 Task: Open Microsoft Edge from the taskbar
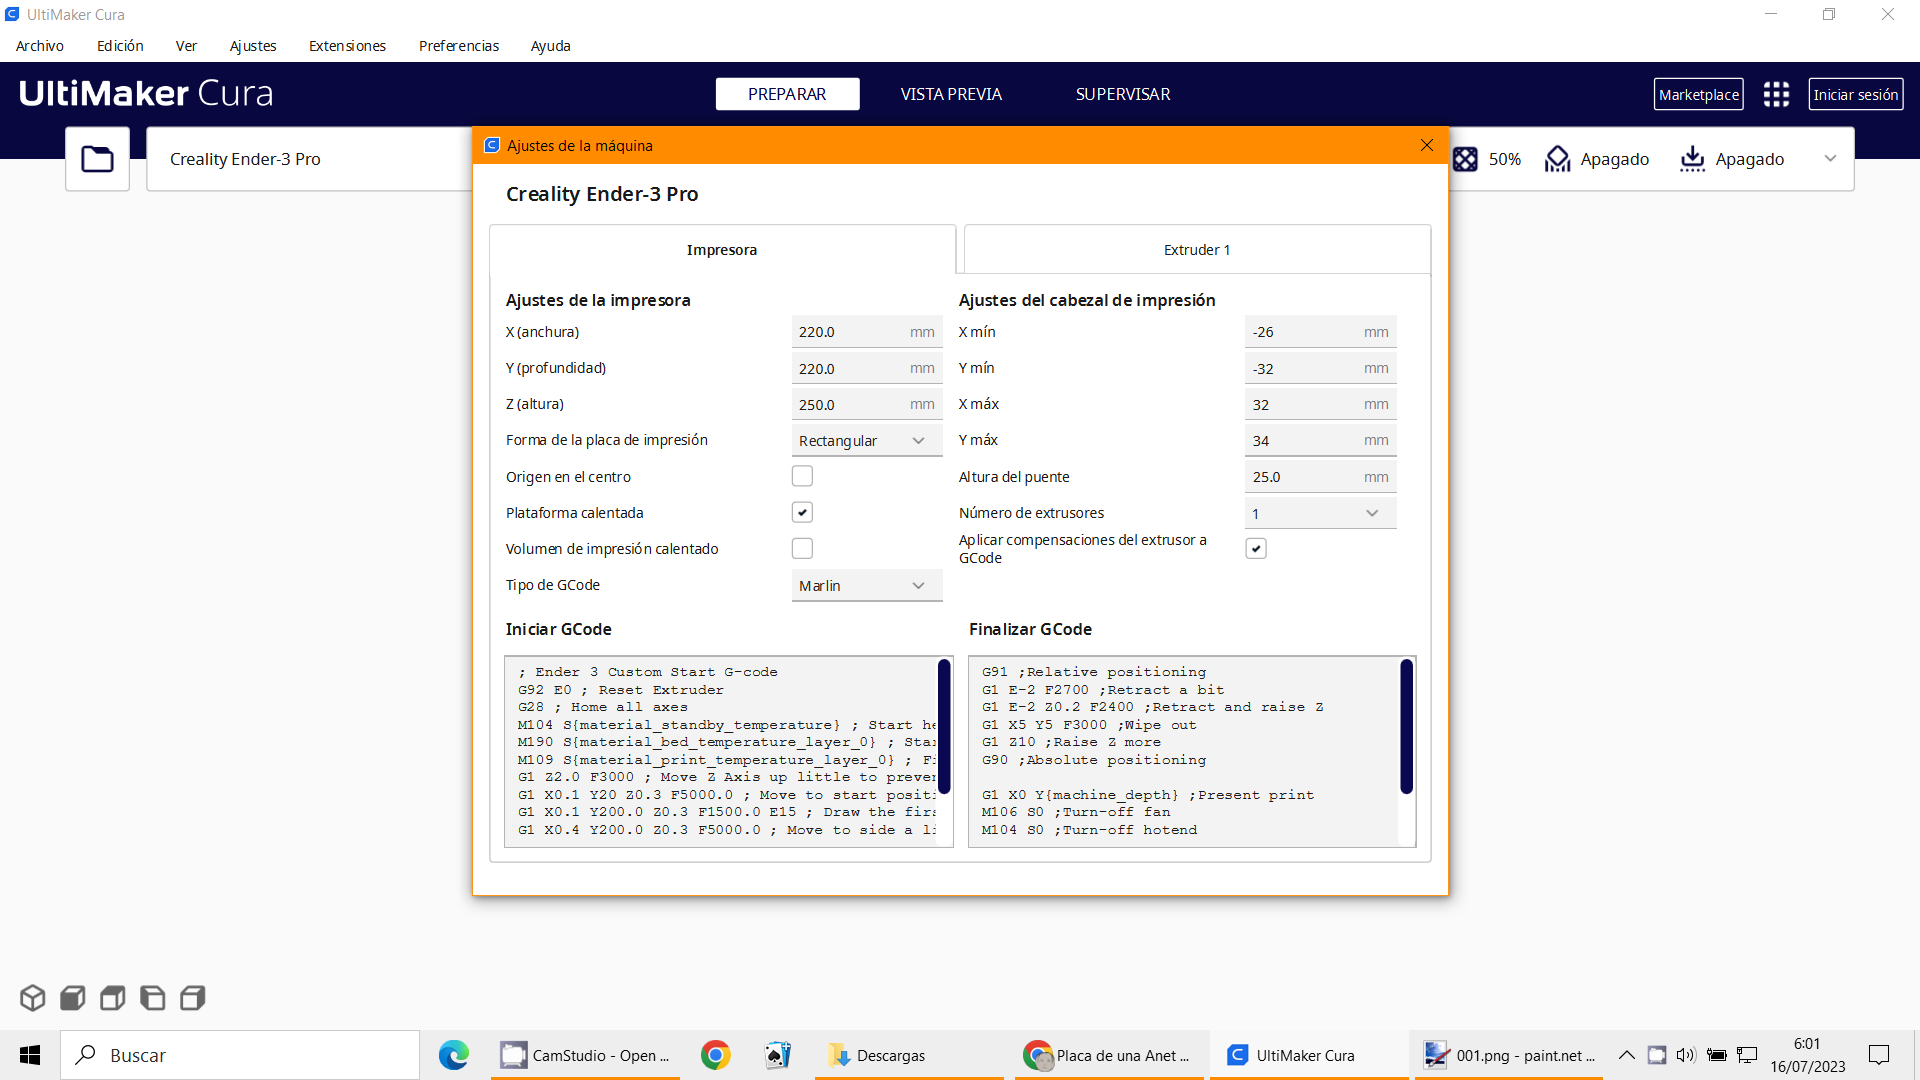(453, 1055)
